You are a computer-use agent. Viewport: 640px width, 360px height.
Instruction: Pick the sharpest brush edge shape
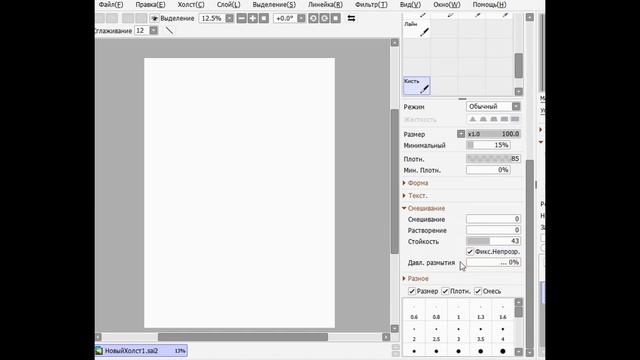point(472,119)
